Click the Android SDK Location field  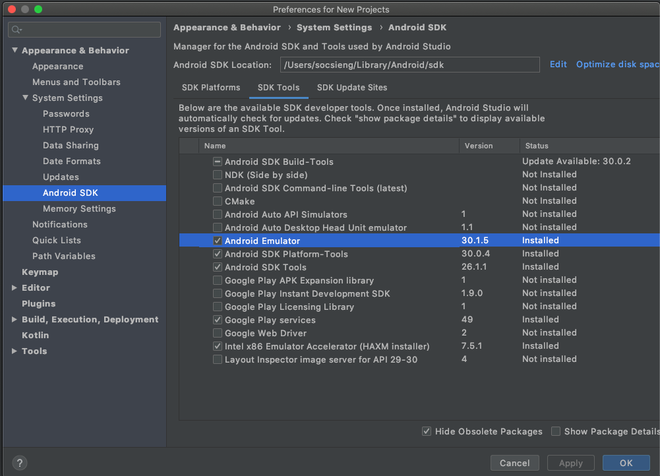coord(408,65)
